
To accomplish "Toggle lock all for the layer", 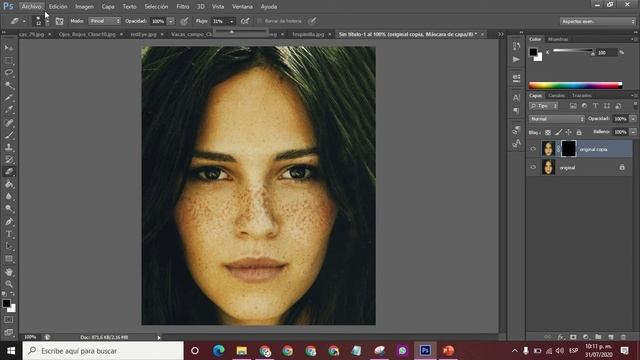I will click(579, 132).
